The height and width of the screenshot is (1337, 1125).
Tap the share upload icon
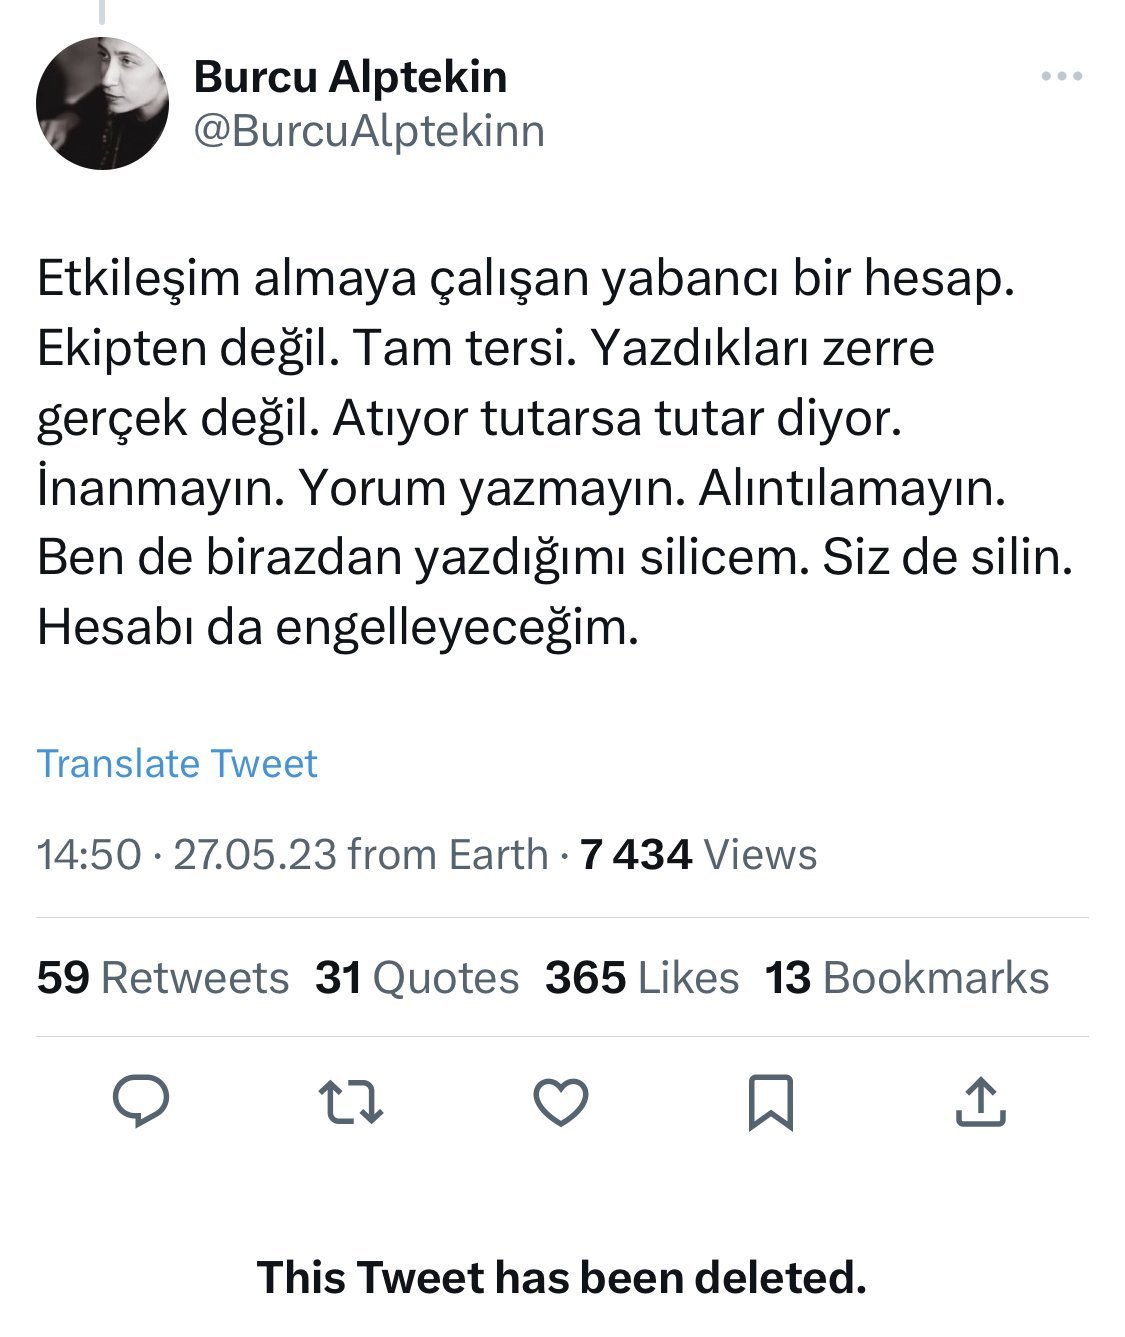(x=980, y=1102)
